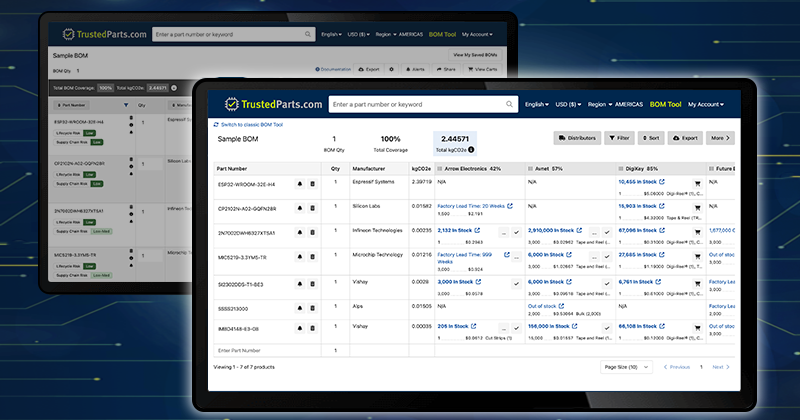Click info icon beside Total kgCO2e in front screen

pyautogui.click(x=471, y=150)
